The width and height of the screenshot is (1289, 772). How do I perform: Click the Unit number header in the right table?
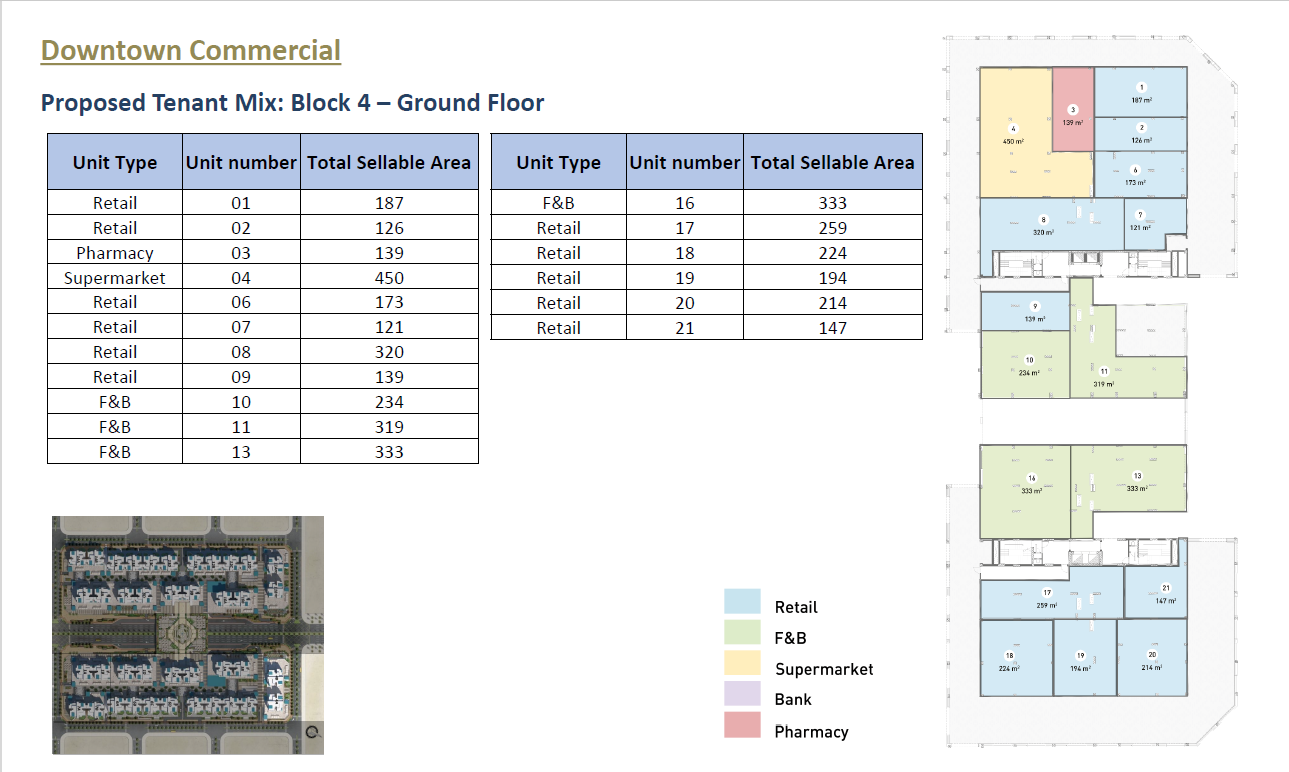tap(685, 162)
